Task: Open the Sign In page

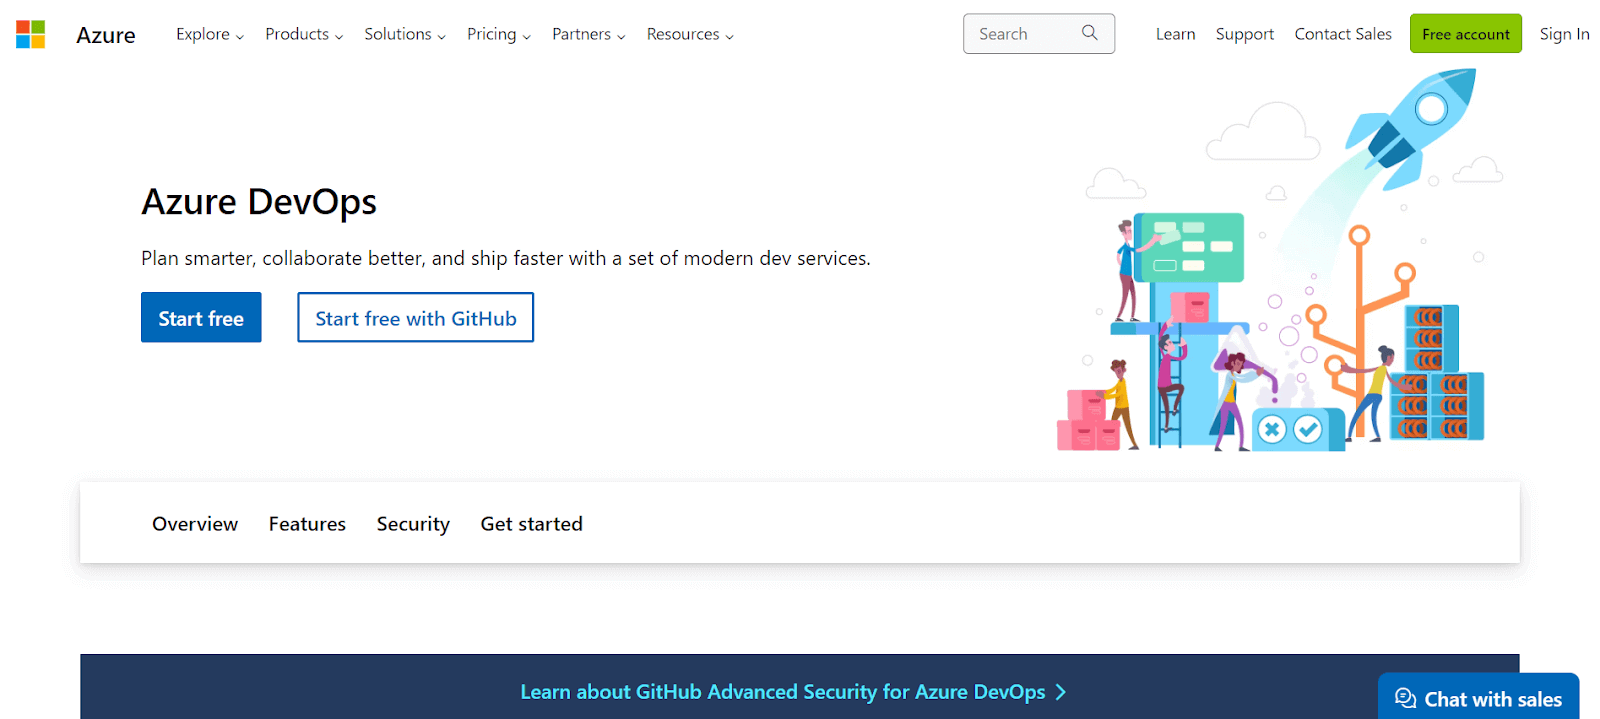Action: coord(1564,33)
